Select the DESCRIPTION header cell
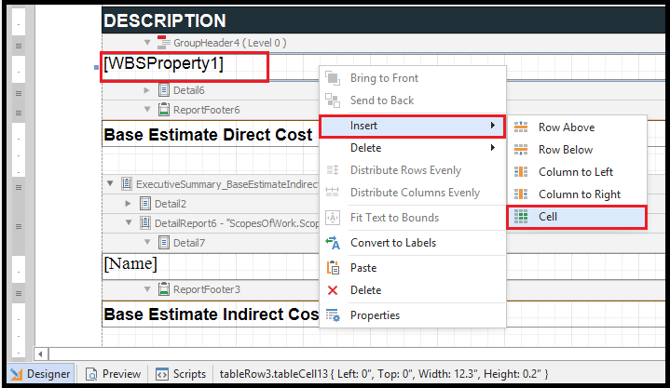 coord(383,20)
